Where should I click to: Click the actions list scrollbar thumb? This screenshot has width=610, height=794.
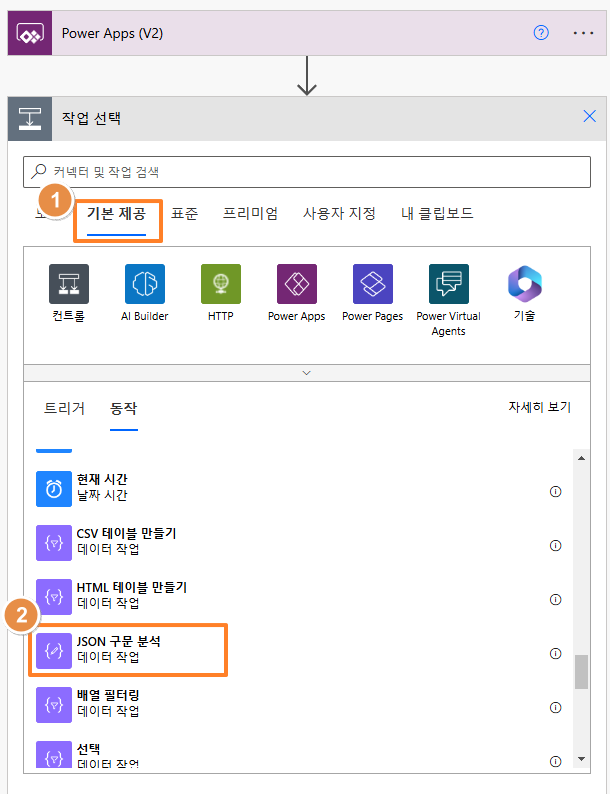581,672
